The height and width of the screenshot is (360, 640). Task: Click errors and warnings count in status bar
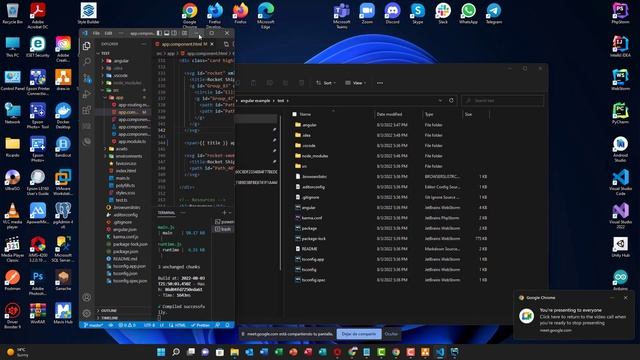127,325
